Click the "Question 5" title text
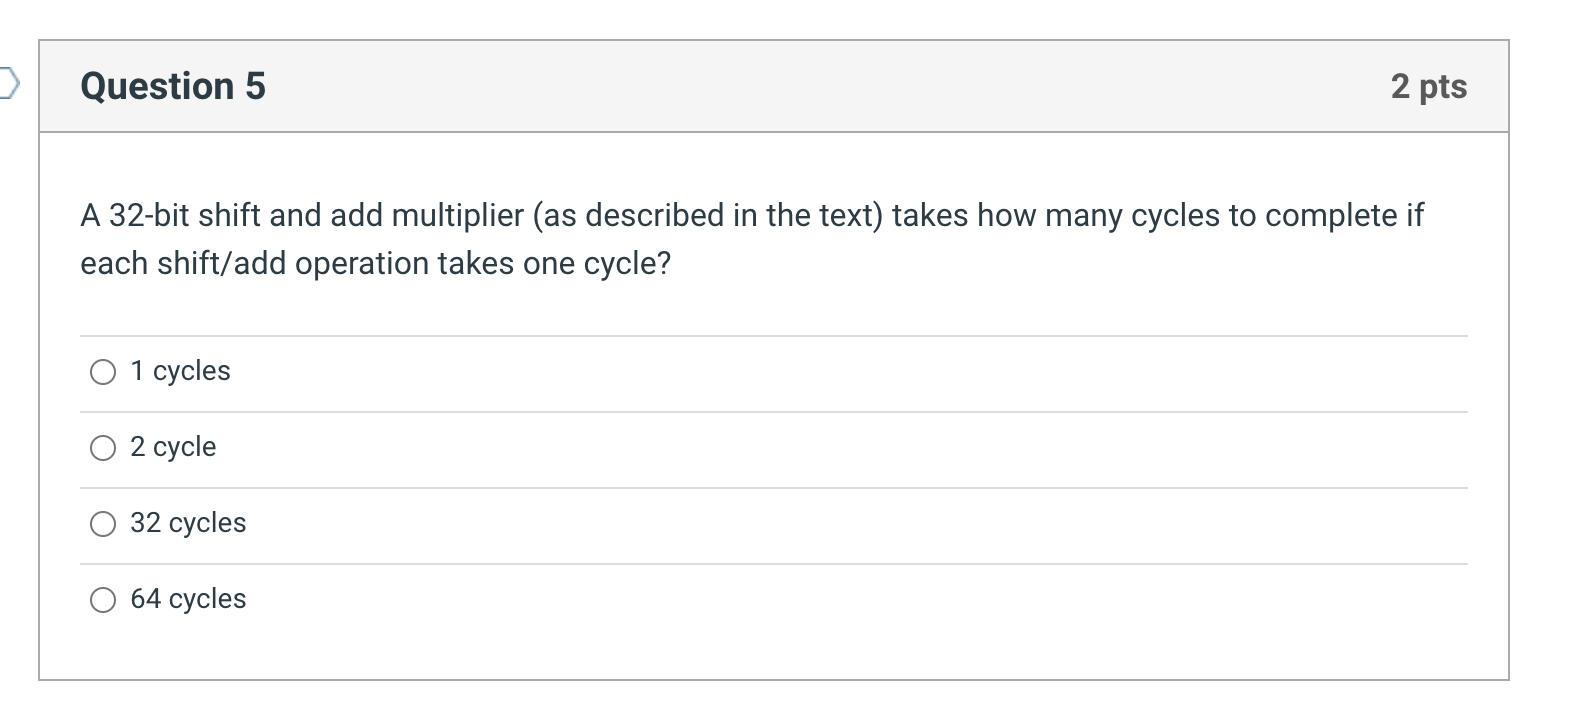Image resolution: width=1582 pixels, height=716 pixels. (173, 86)
